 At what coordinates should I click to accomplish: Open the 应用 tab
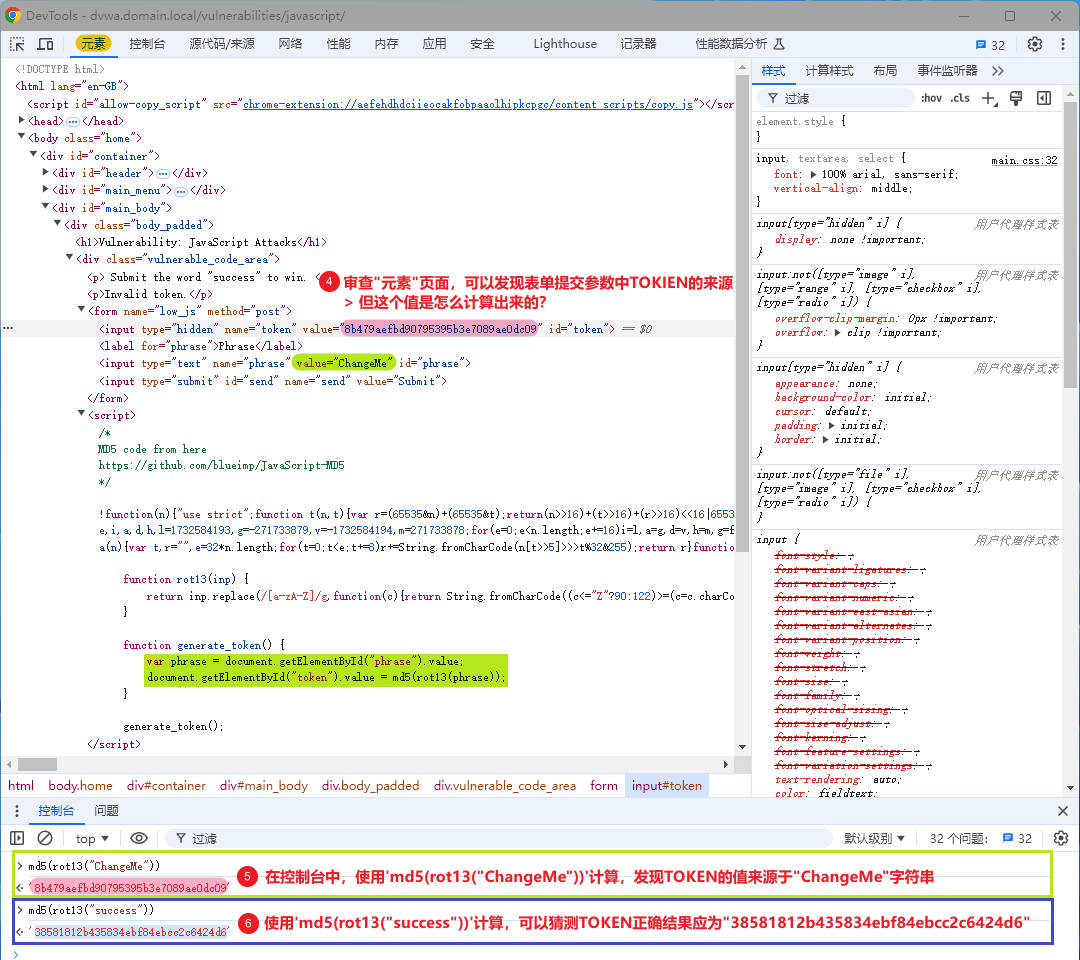[x=435, y=44]
